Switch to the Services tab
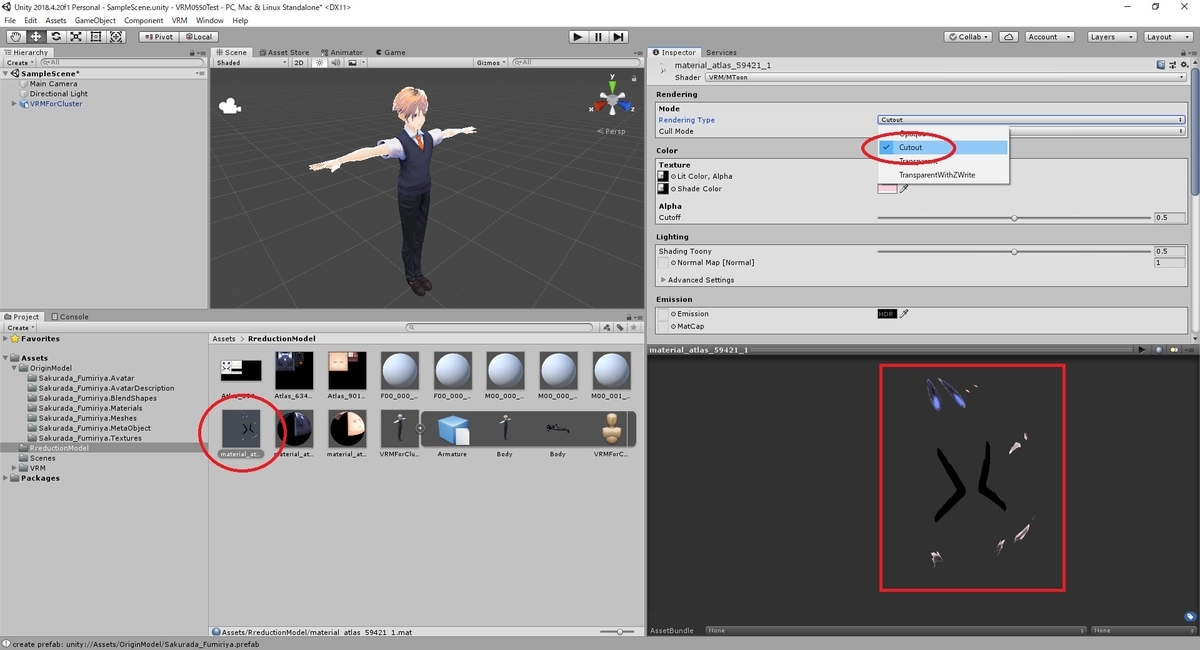1200x650 pixels. point(721,52)
